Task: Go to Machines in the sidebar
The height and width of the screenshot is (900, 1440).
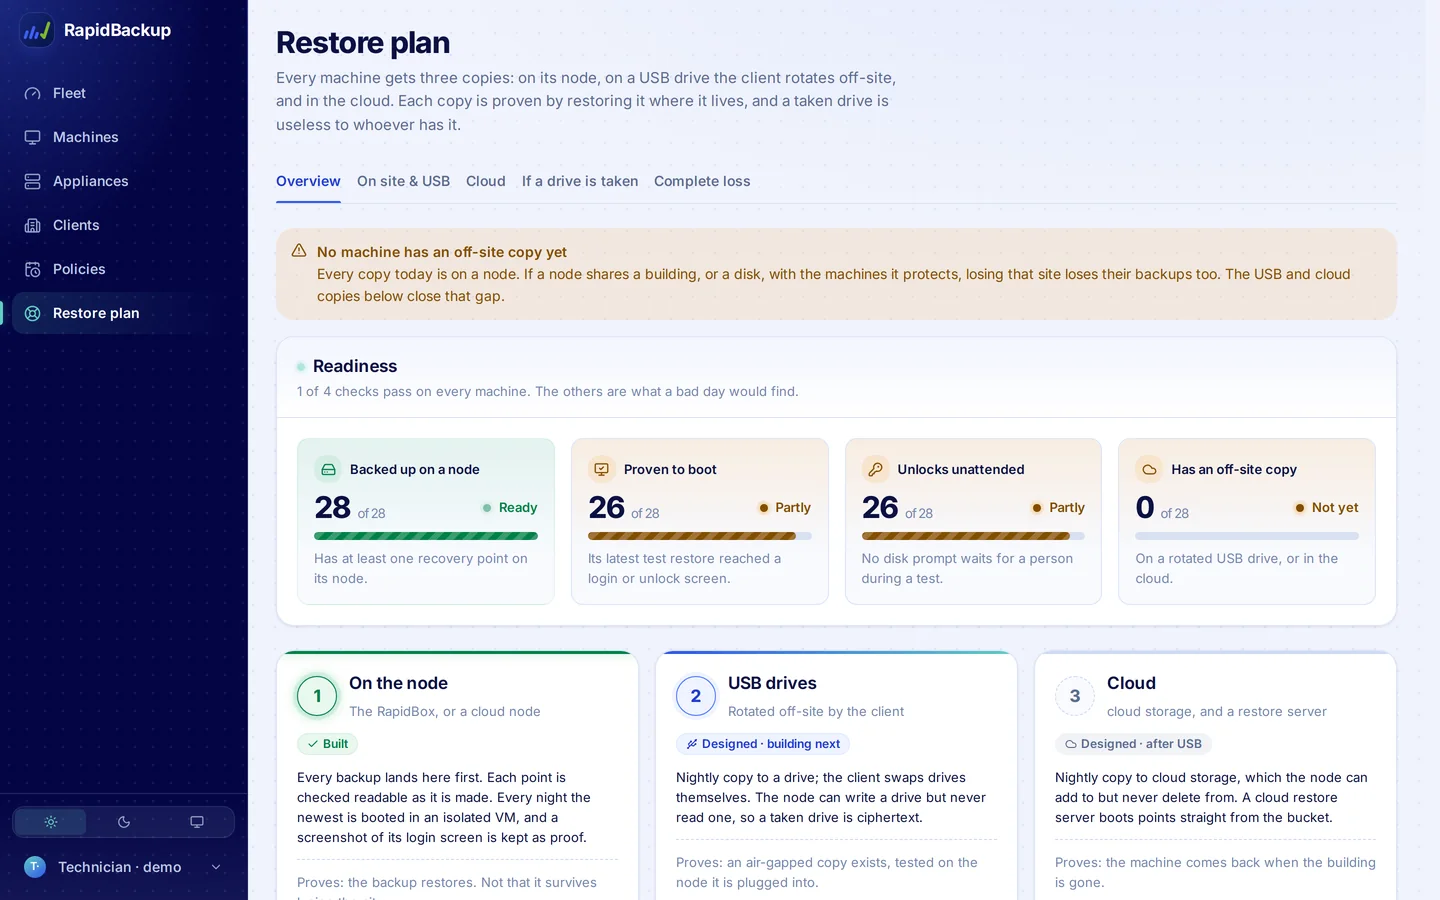Action: pos(124,137)
